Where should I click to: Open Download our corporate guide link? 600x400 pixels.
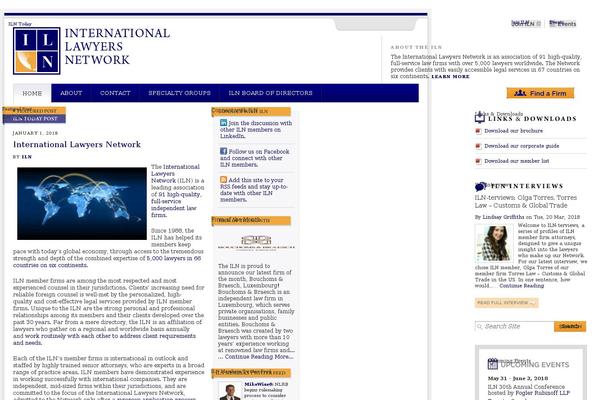pyautogui.click(x=522, y=146)
